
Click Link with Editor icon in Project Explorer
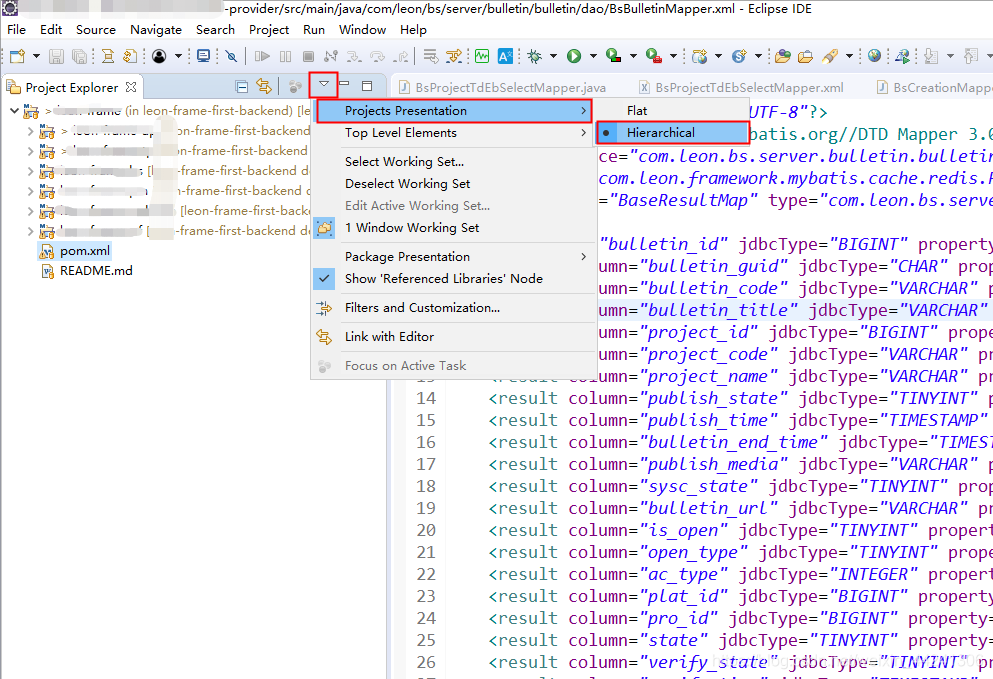tap(264, 86)
